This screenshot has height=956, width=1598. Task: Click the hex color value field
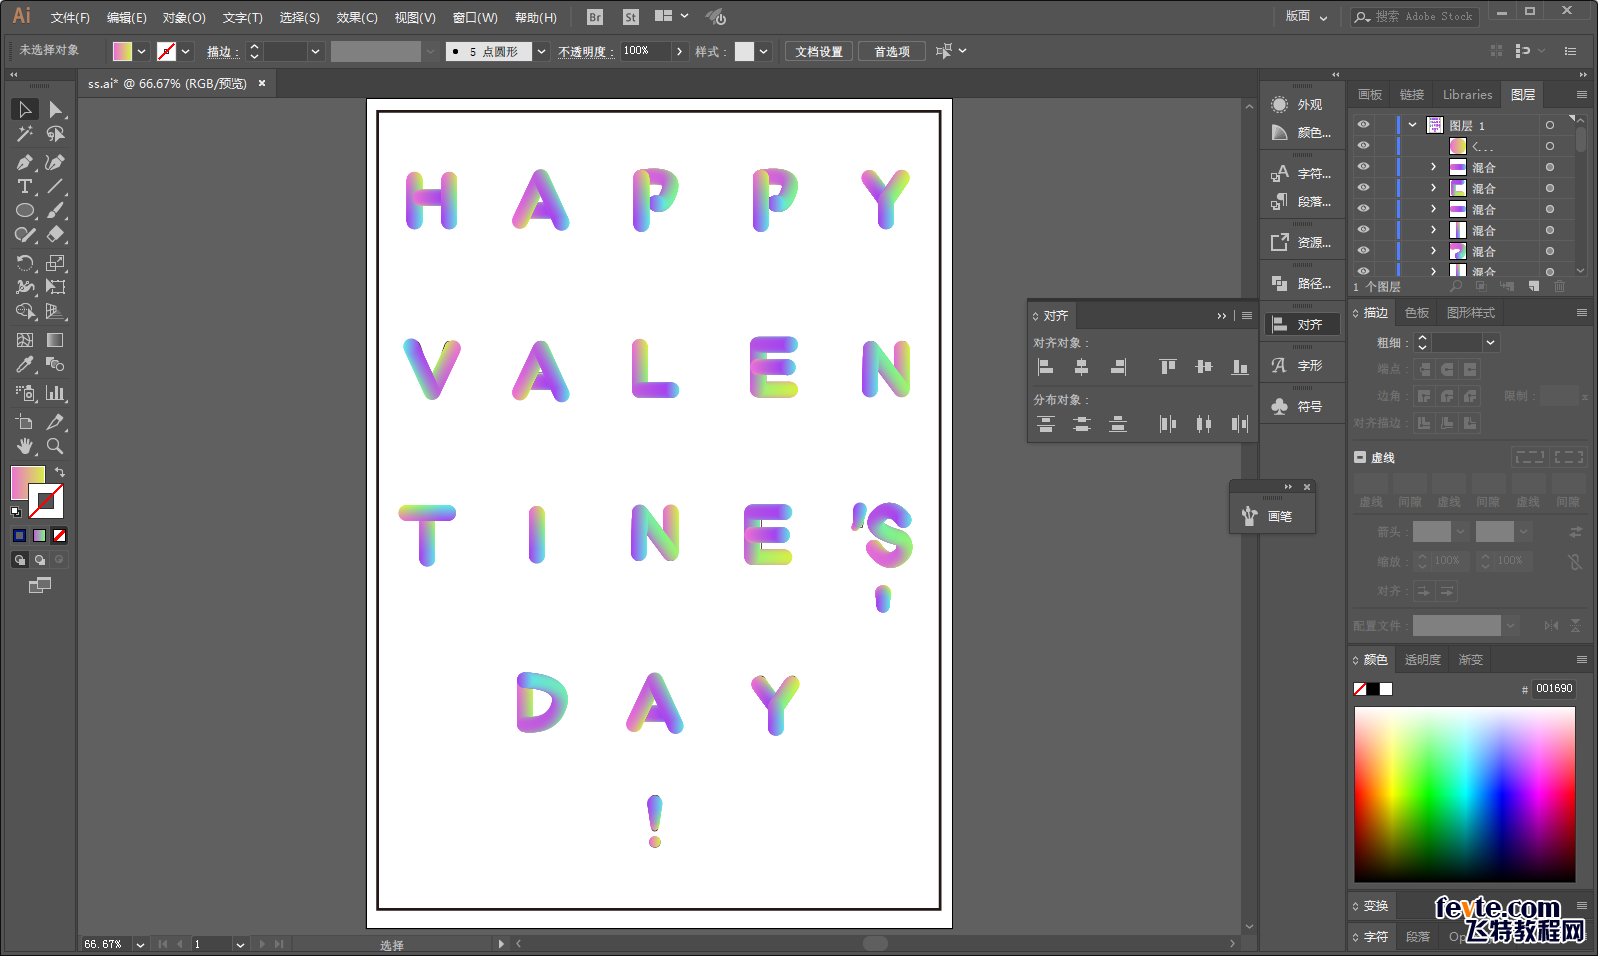[x=1553, y=689]
